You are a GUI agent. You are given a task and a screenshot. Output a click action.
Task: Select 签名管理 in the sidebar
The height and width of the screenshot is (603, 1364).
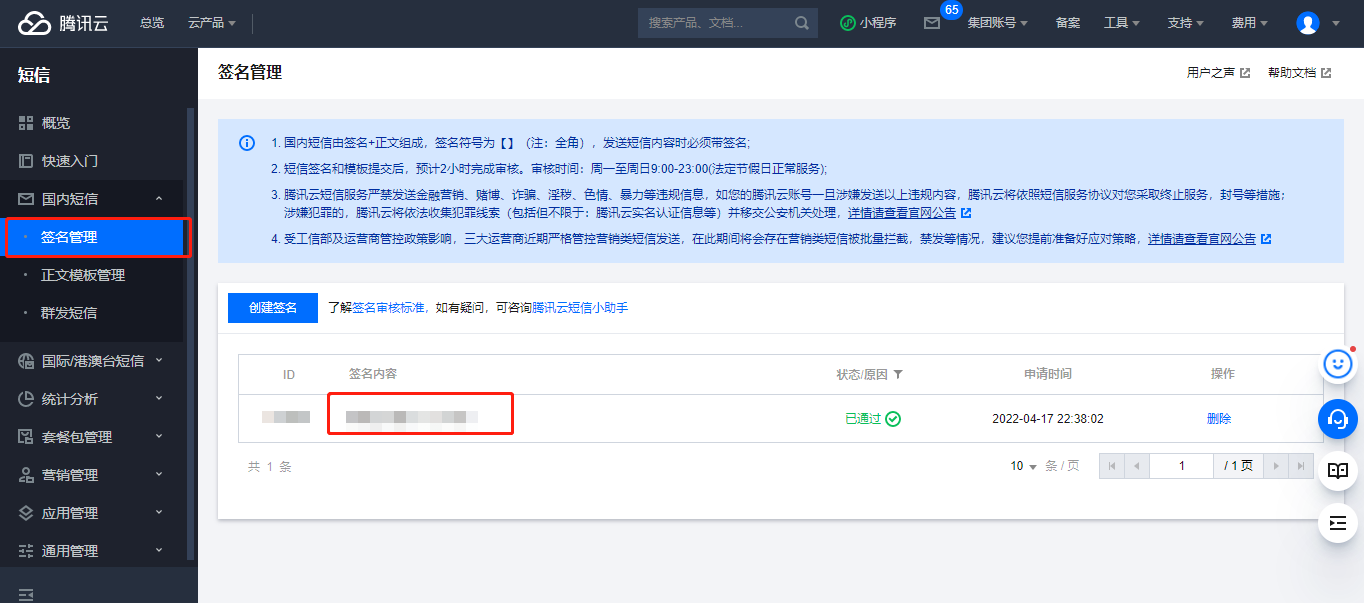tap(94, 237)
